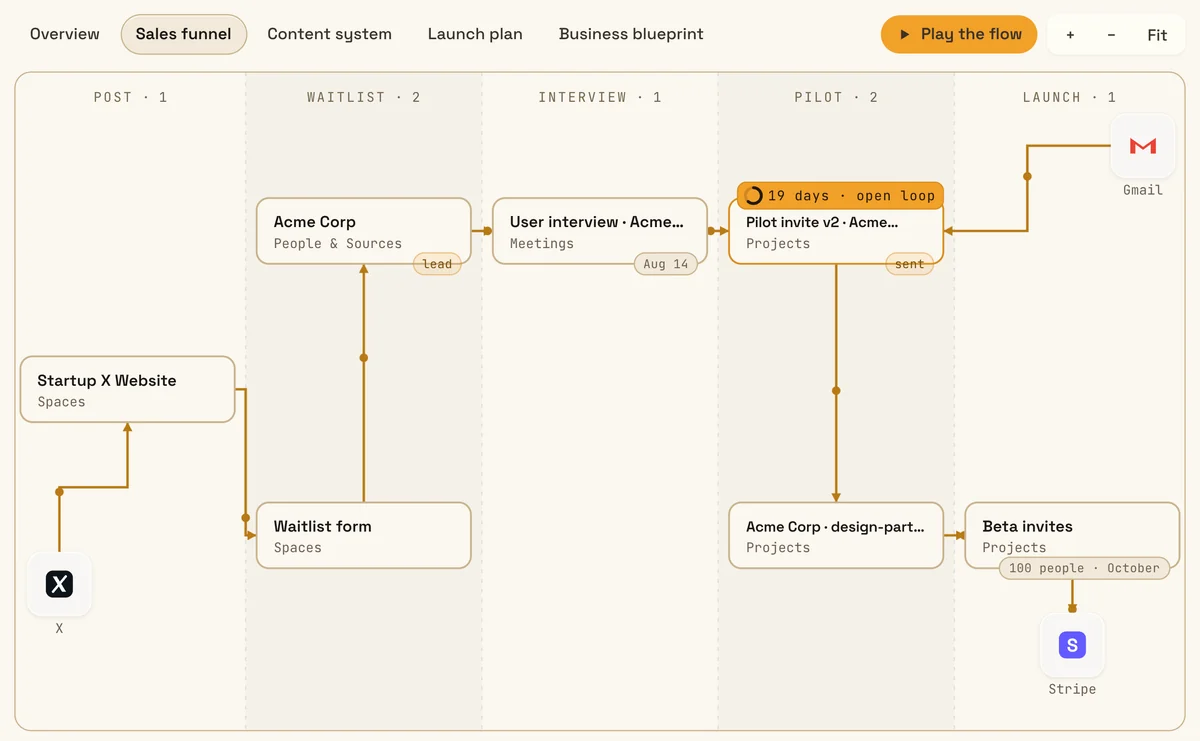Click the LAUNCH · 1 column header

pos(1069,97)
